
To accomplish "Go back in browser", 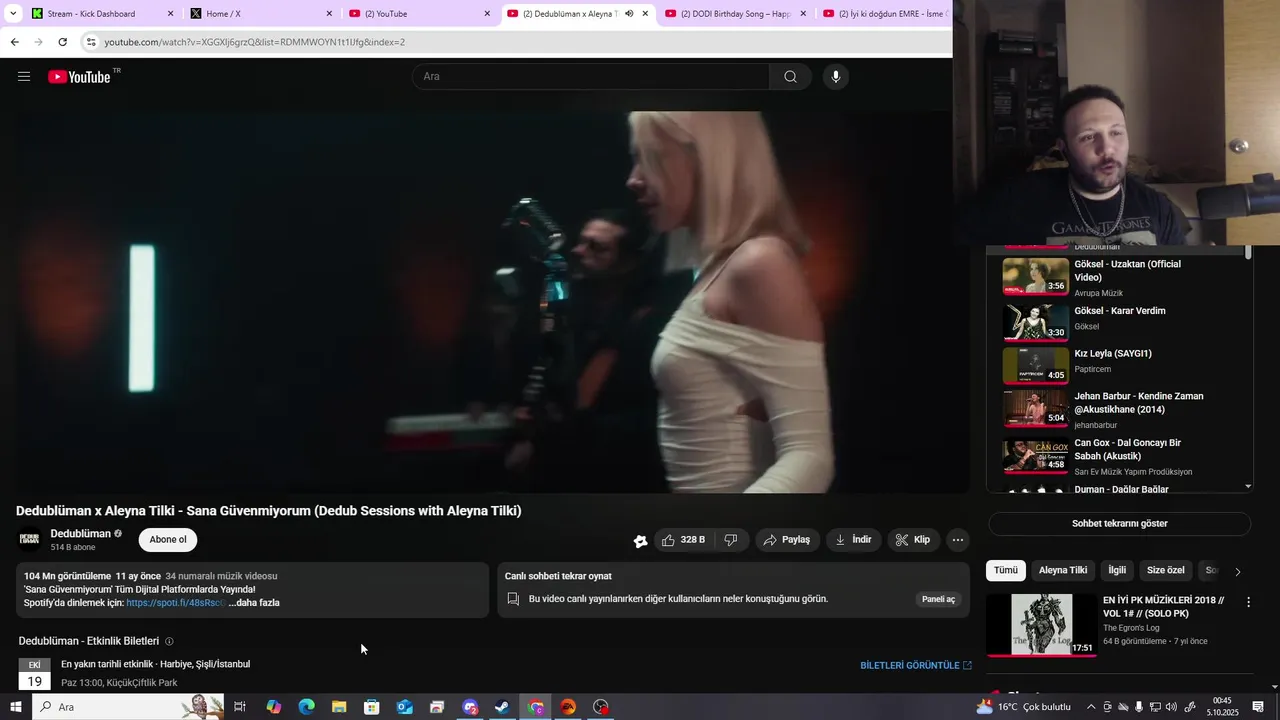I will 14,42.
